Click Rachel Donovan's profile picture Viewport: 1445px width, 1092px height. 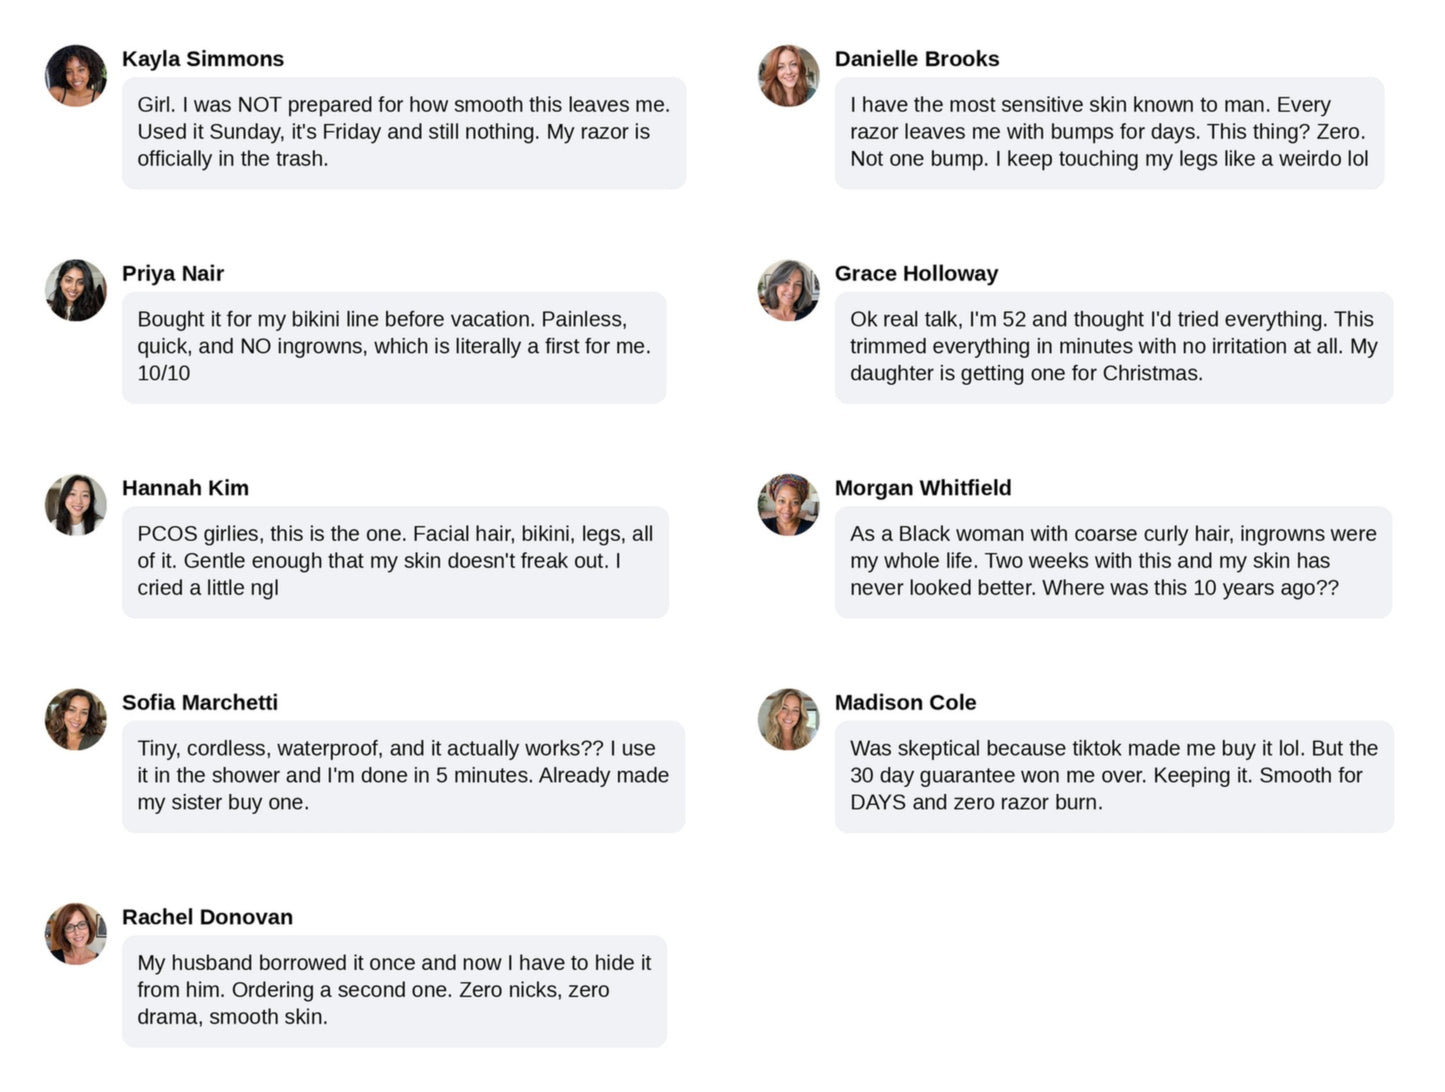76,934
